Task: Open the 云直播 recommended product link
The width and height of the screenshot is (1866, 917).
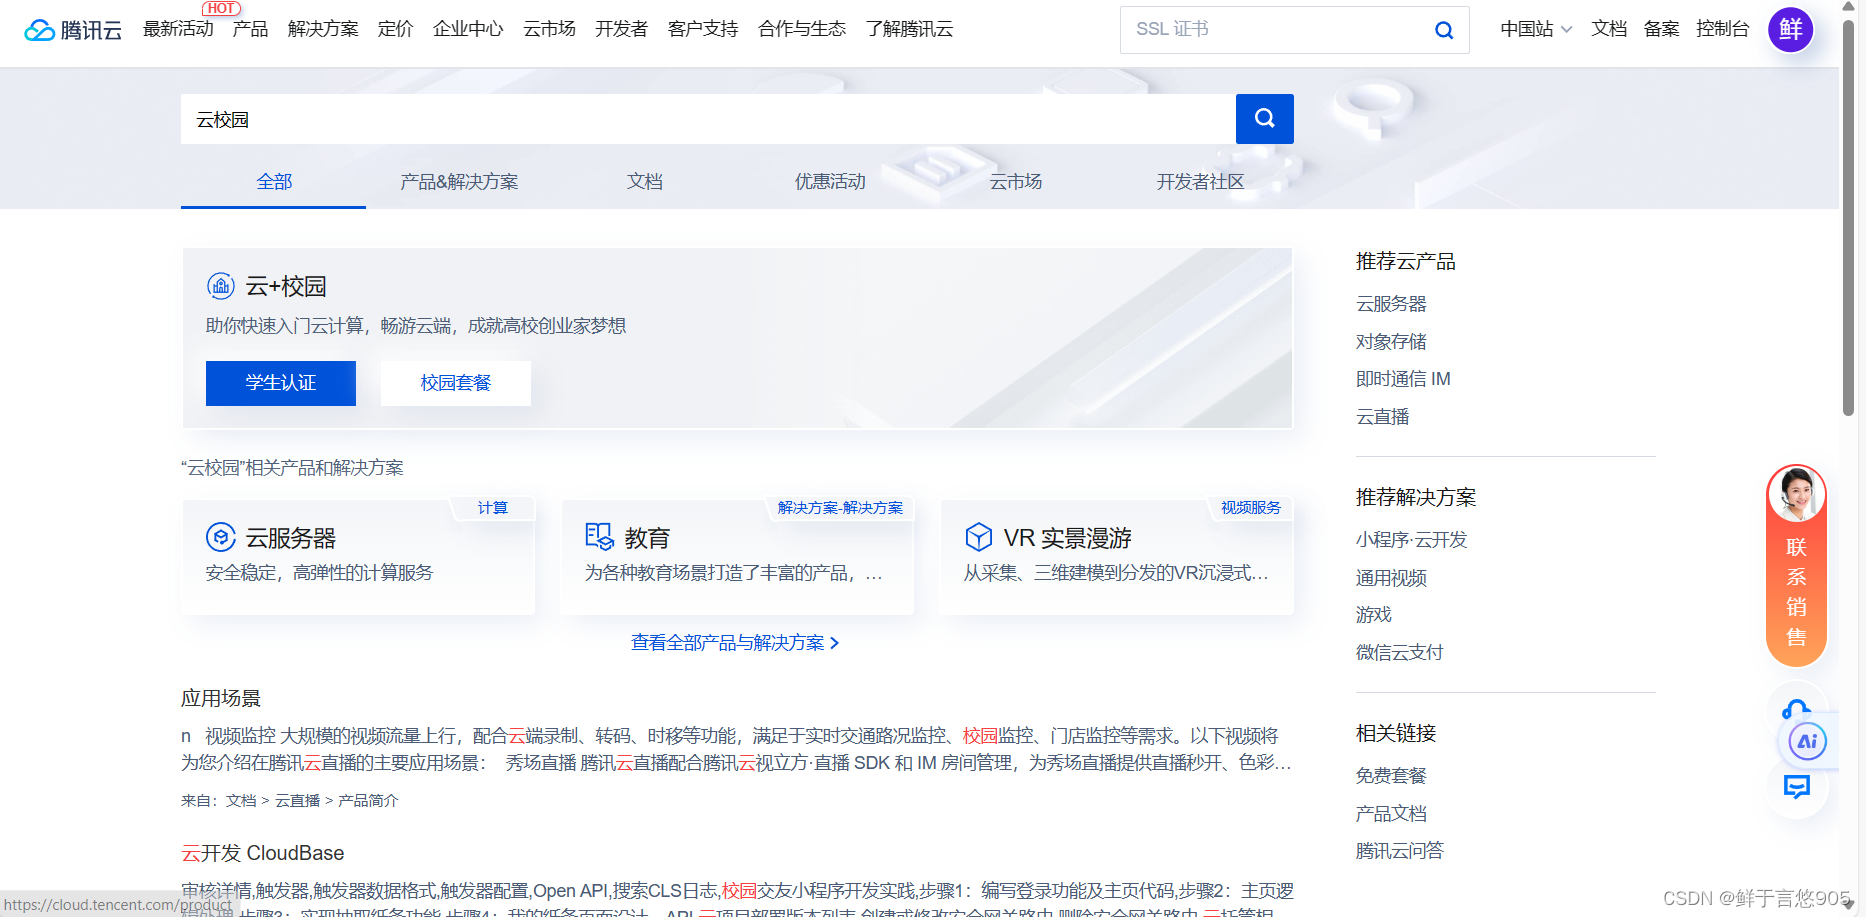Action: tap(1383, 417)
